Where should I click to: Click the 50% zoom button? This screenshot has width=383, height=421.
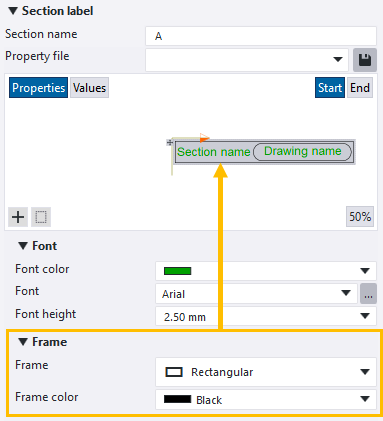(360, 217)
